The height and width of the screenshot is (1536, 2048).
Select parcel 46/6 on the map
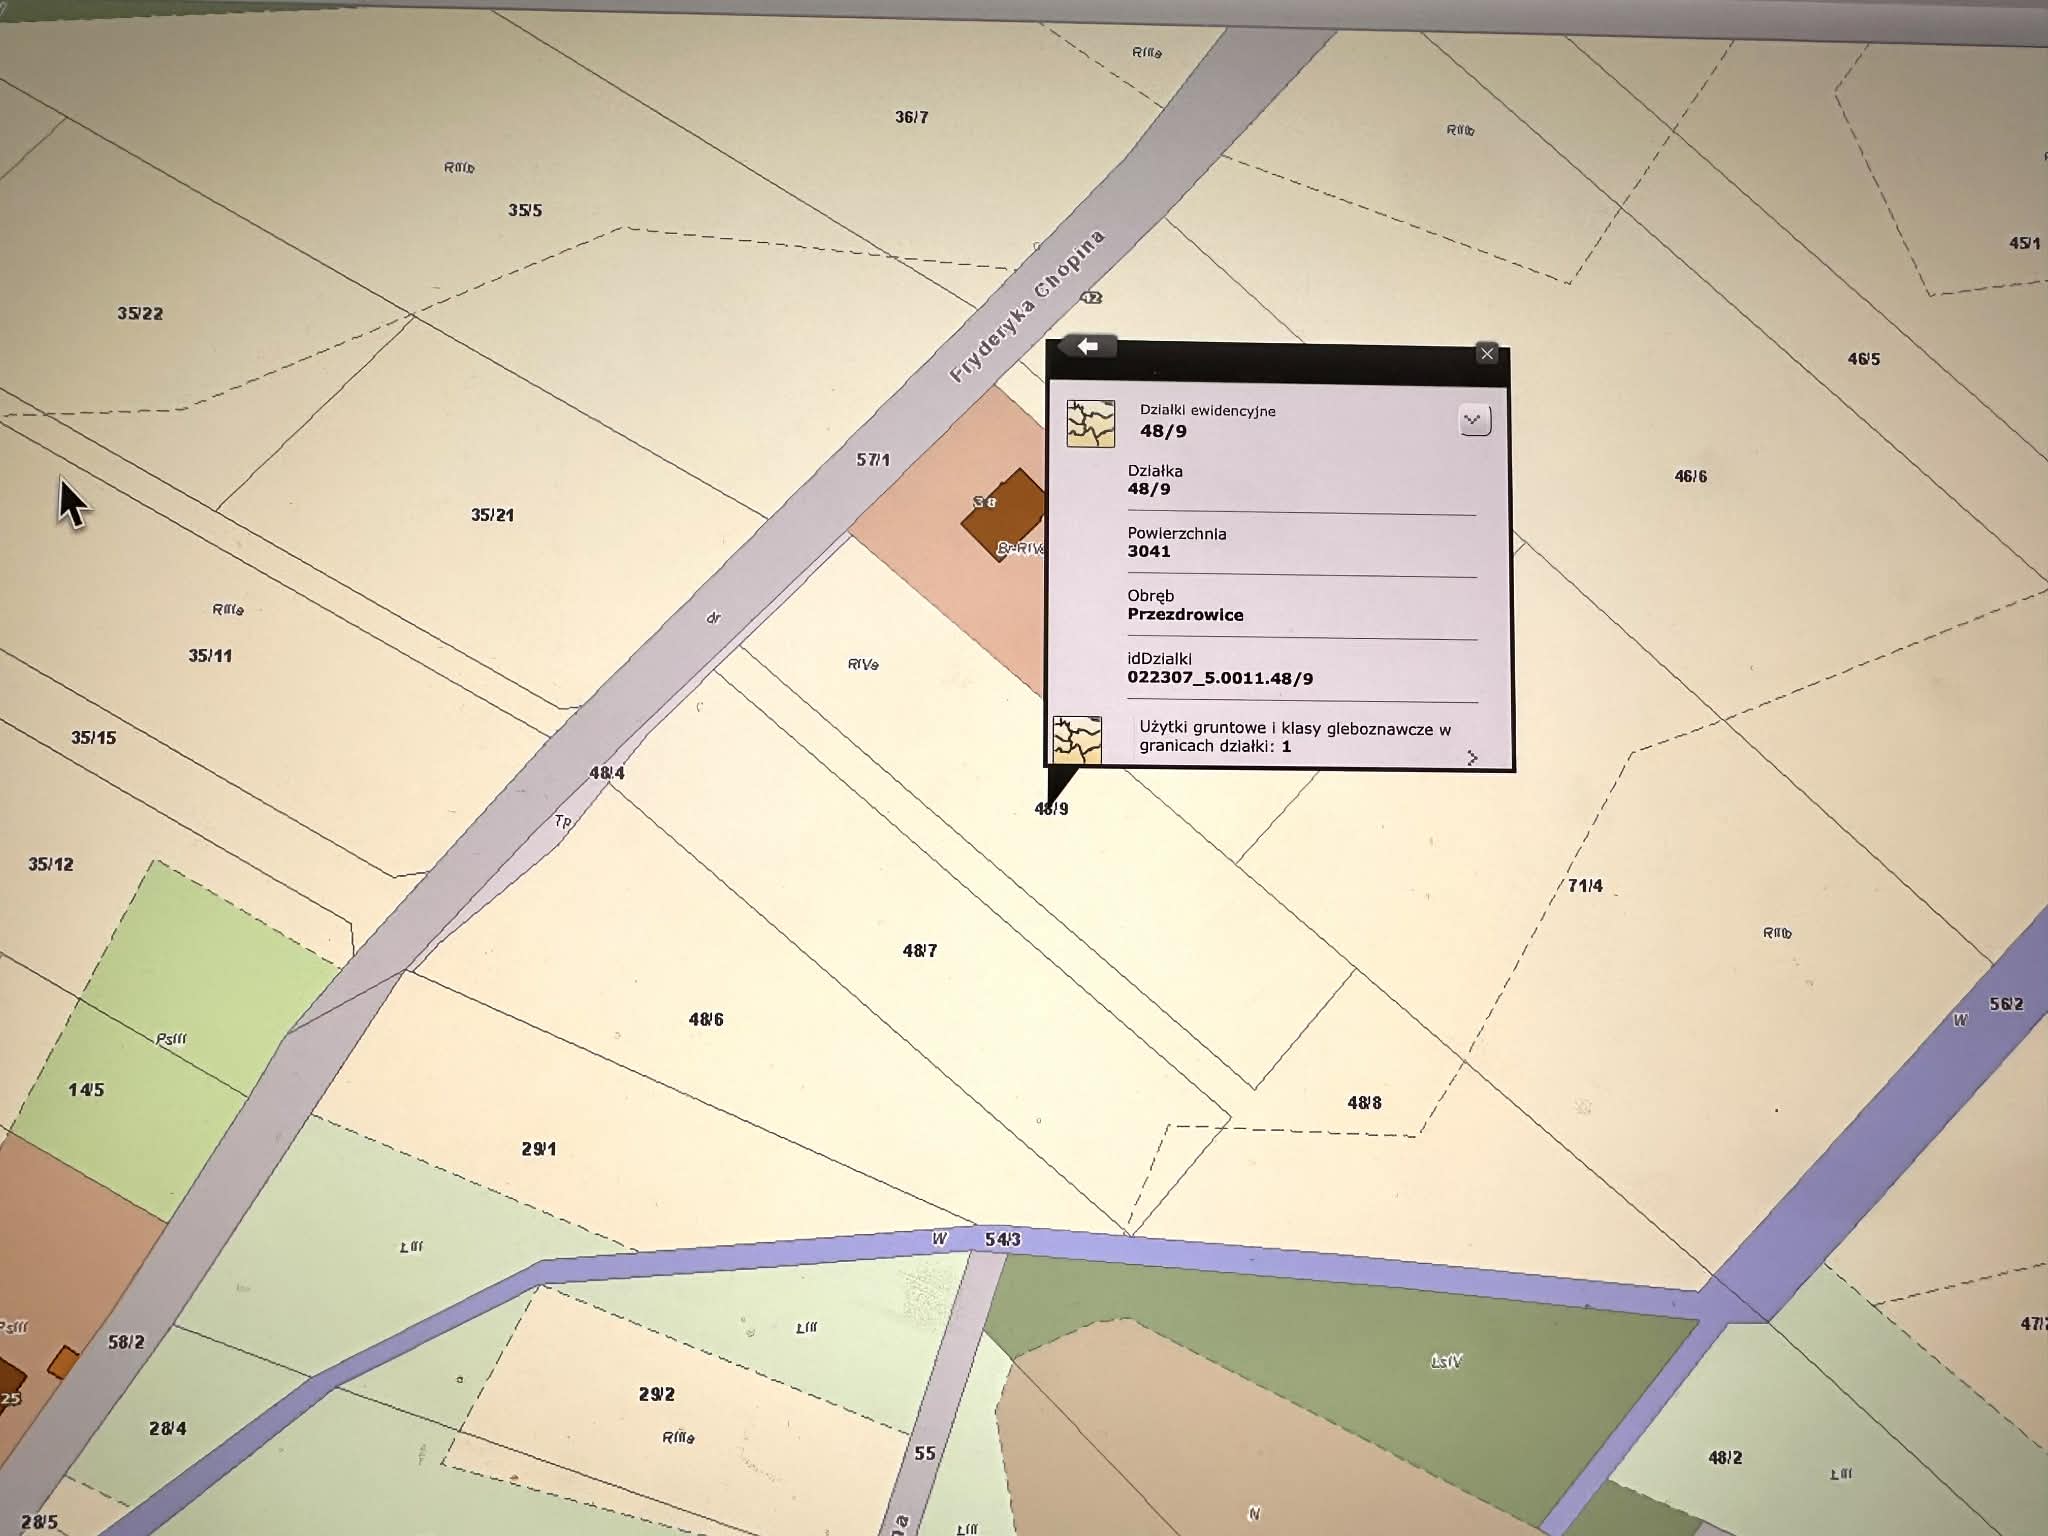[x=1690, y=477]
